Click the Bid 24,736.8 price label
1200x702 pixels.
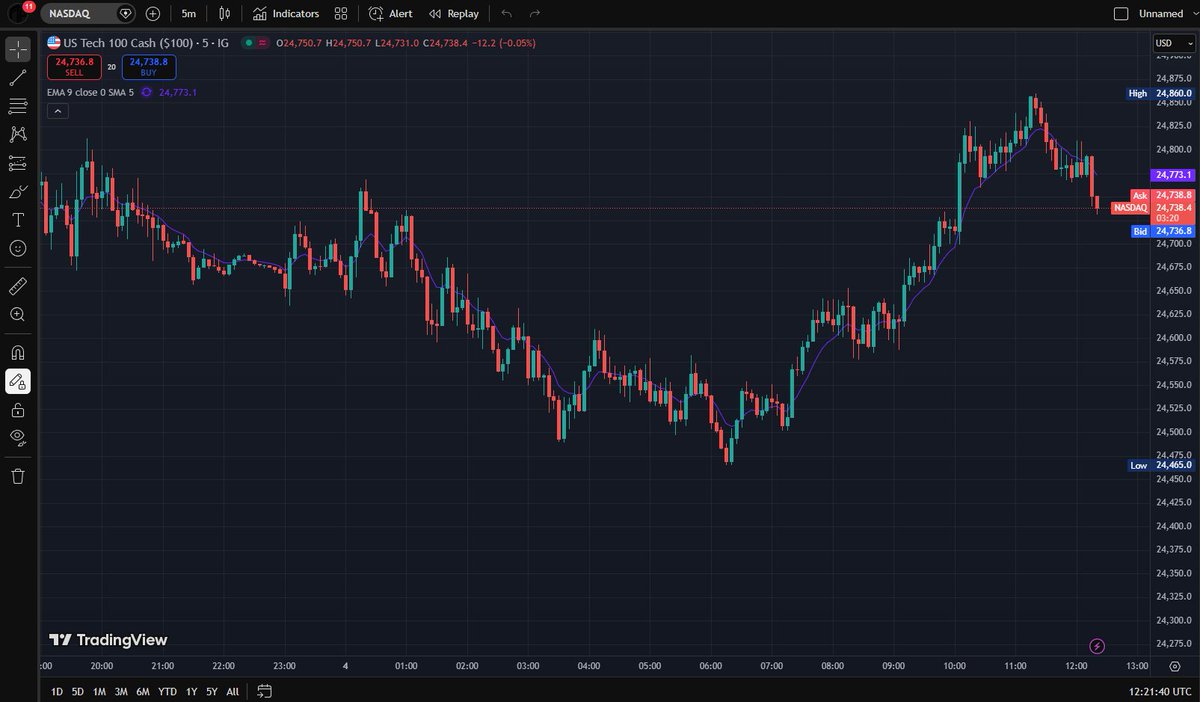pos(1161,230)
